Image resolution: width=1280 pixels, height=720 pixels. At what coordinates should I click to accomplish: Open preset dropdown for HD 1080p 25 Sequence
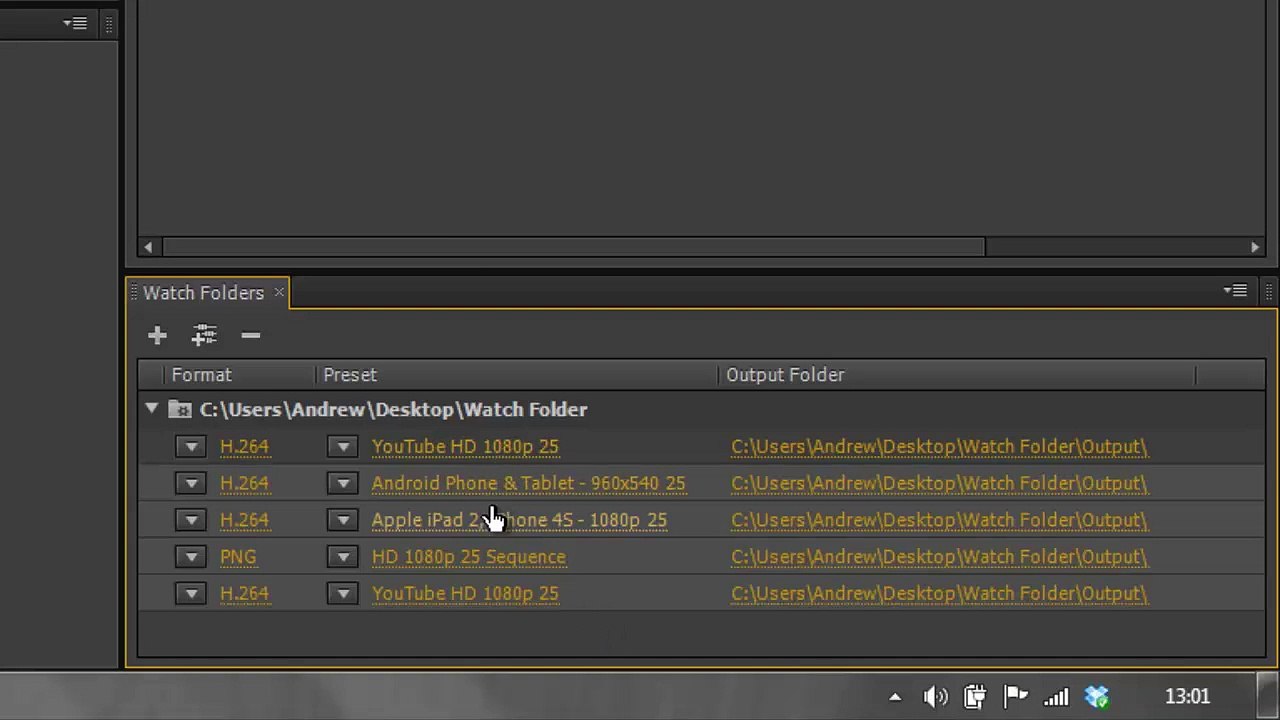click(x=343, y=557)
